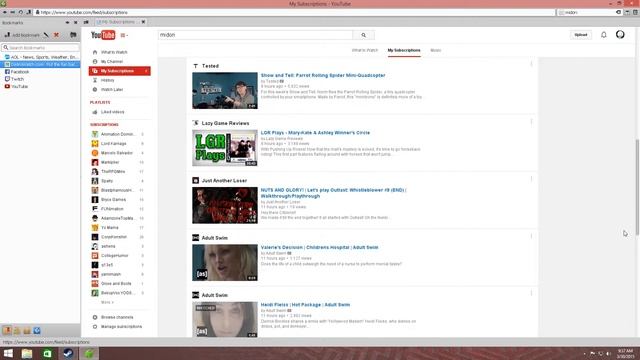Click the browser back arrow

(4, 13)
